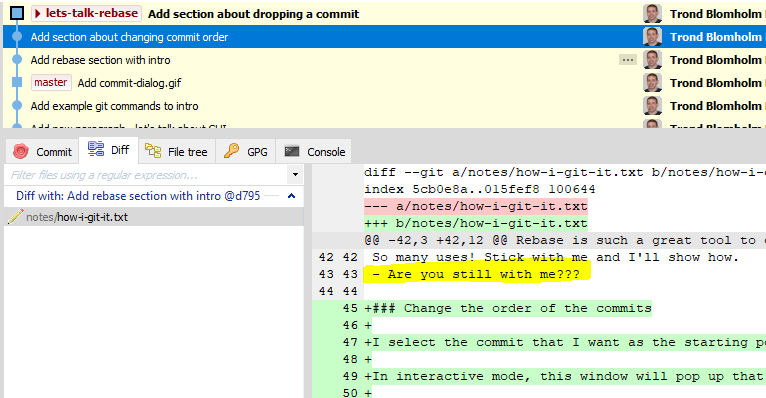Open the file filter dropdown arrow

click(x=295, y=175)
